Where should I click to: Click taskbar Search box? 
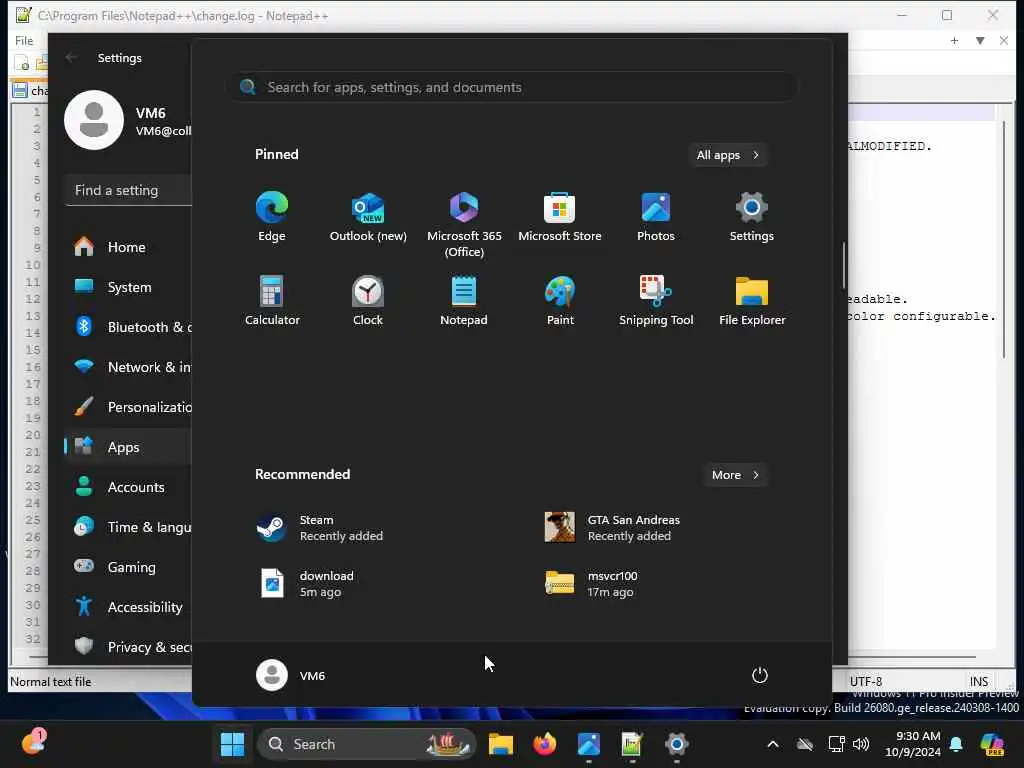(367, 744)
